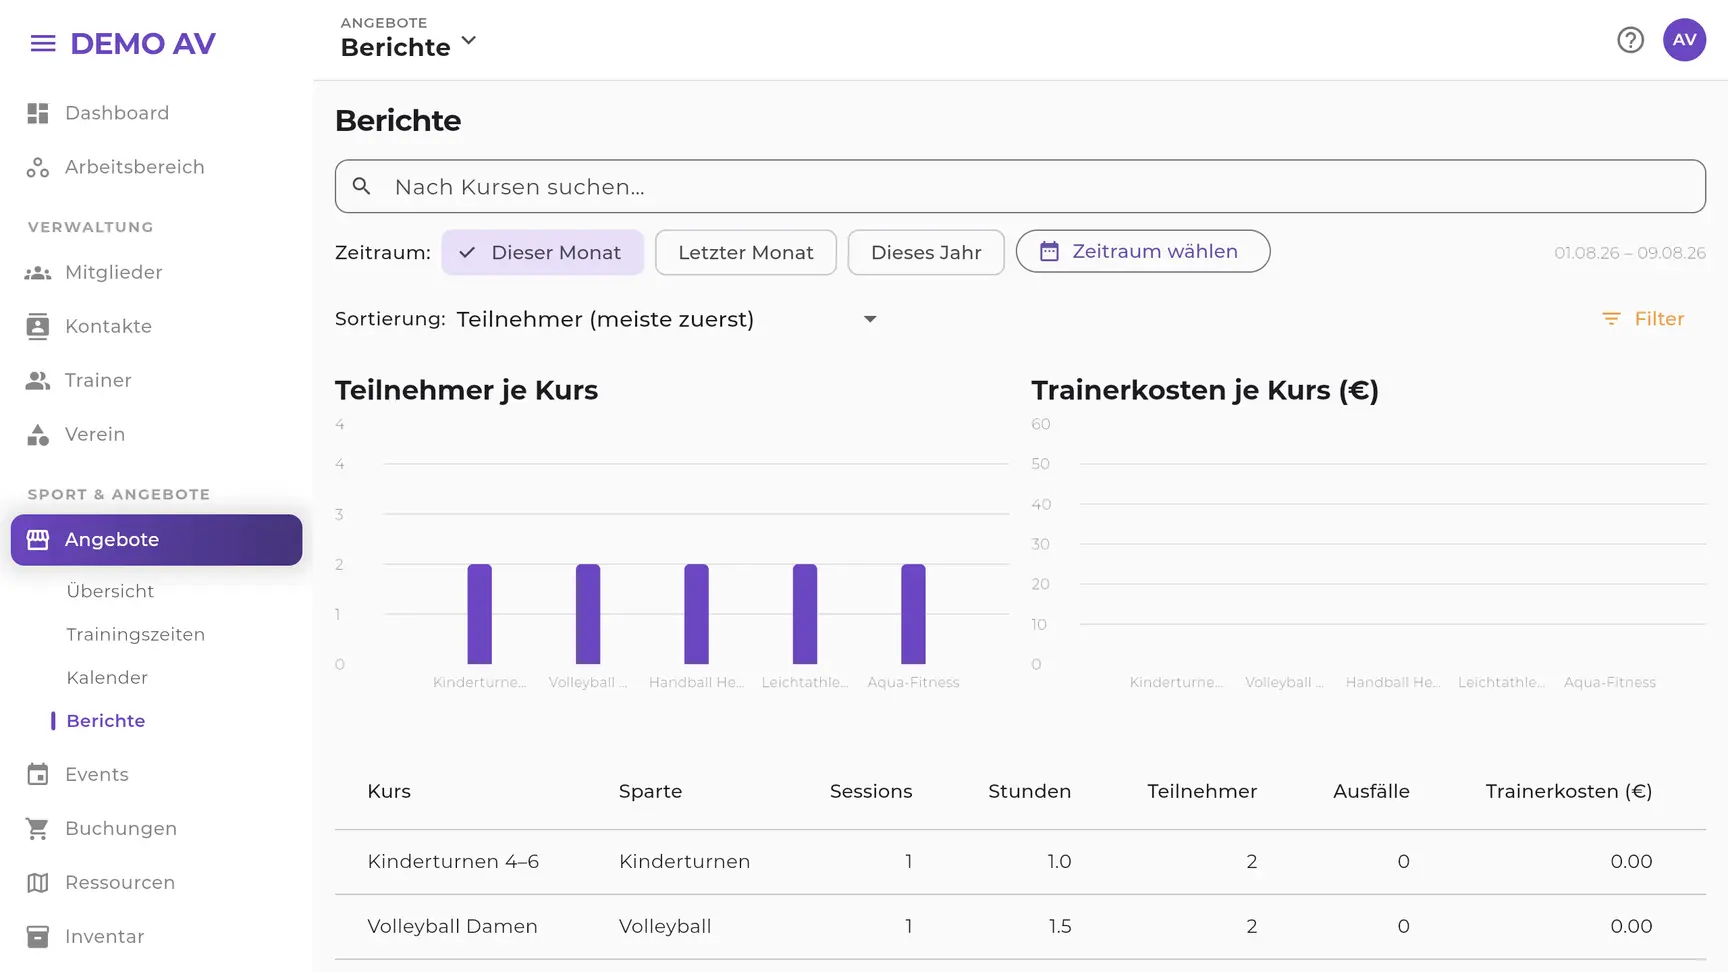Click the Angebote storefront icon
The image size is (1728, 972).
click(38, 539)
